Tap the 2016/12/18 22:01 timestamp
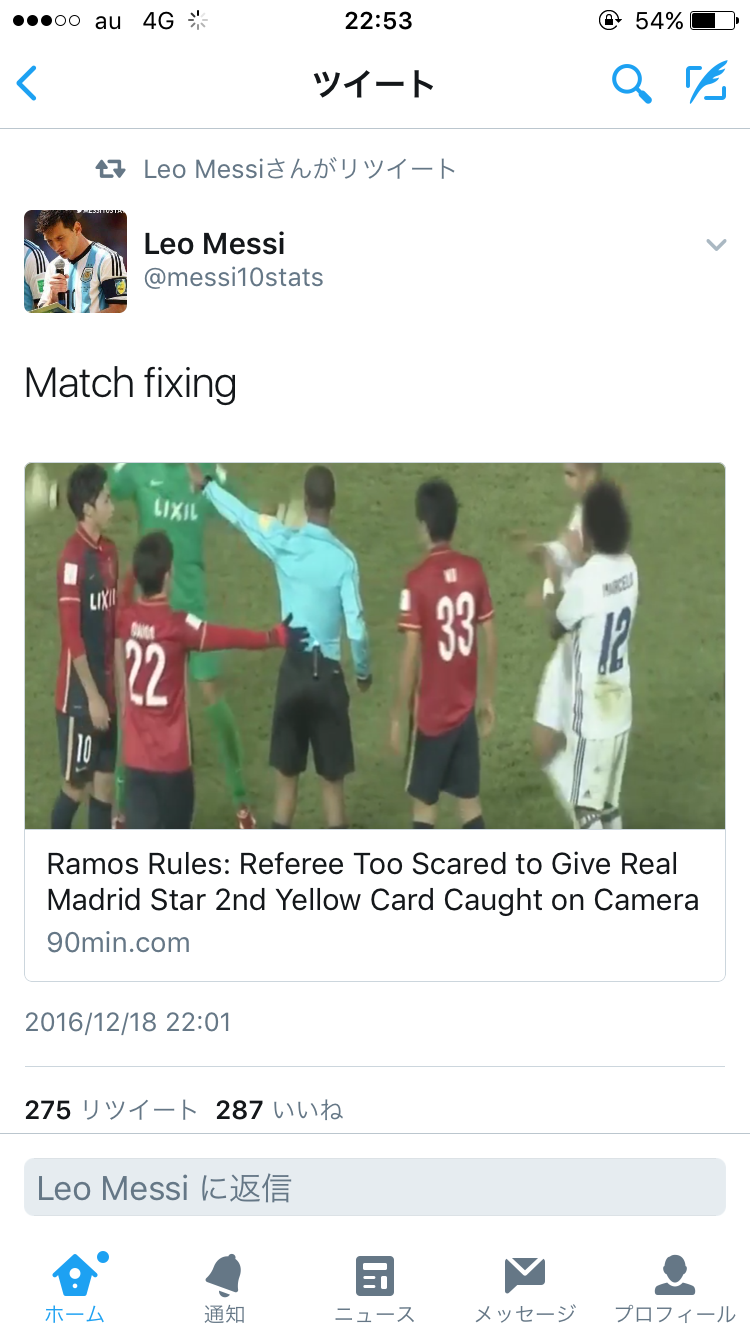 [128, 1022]
